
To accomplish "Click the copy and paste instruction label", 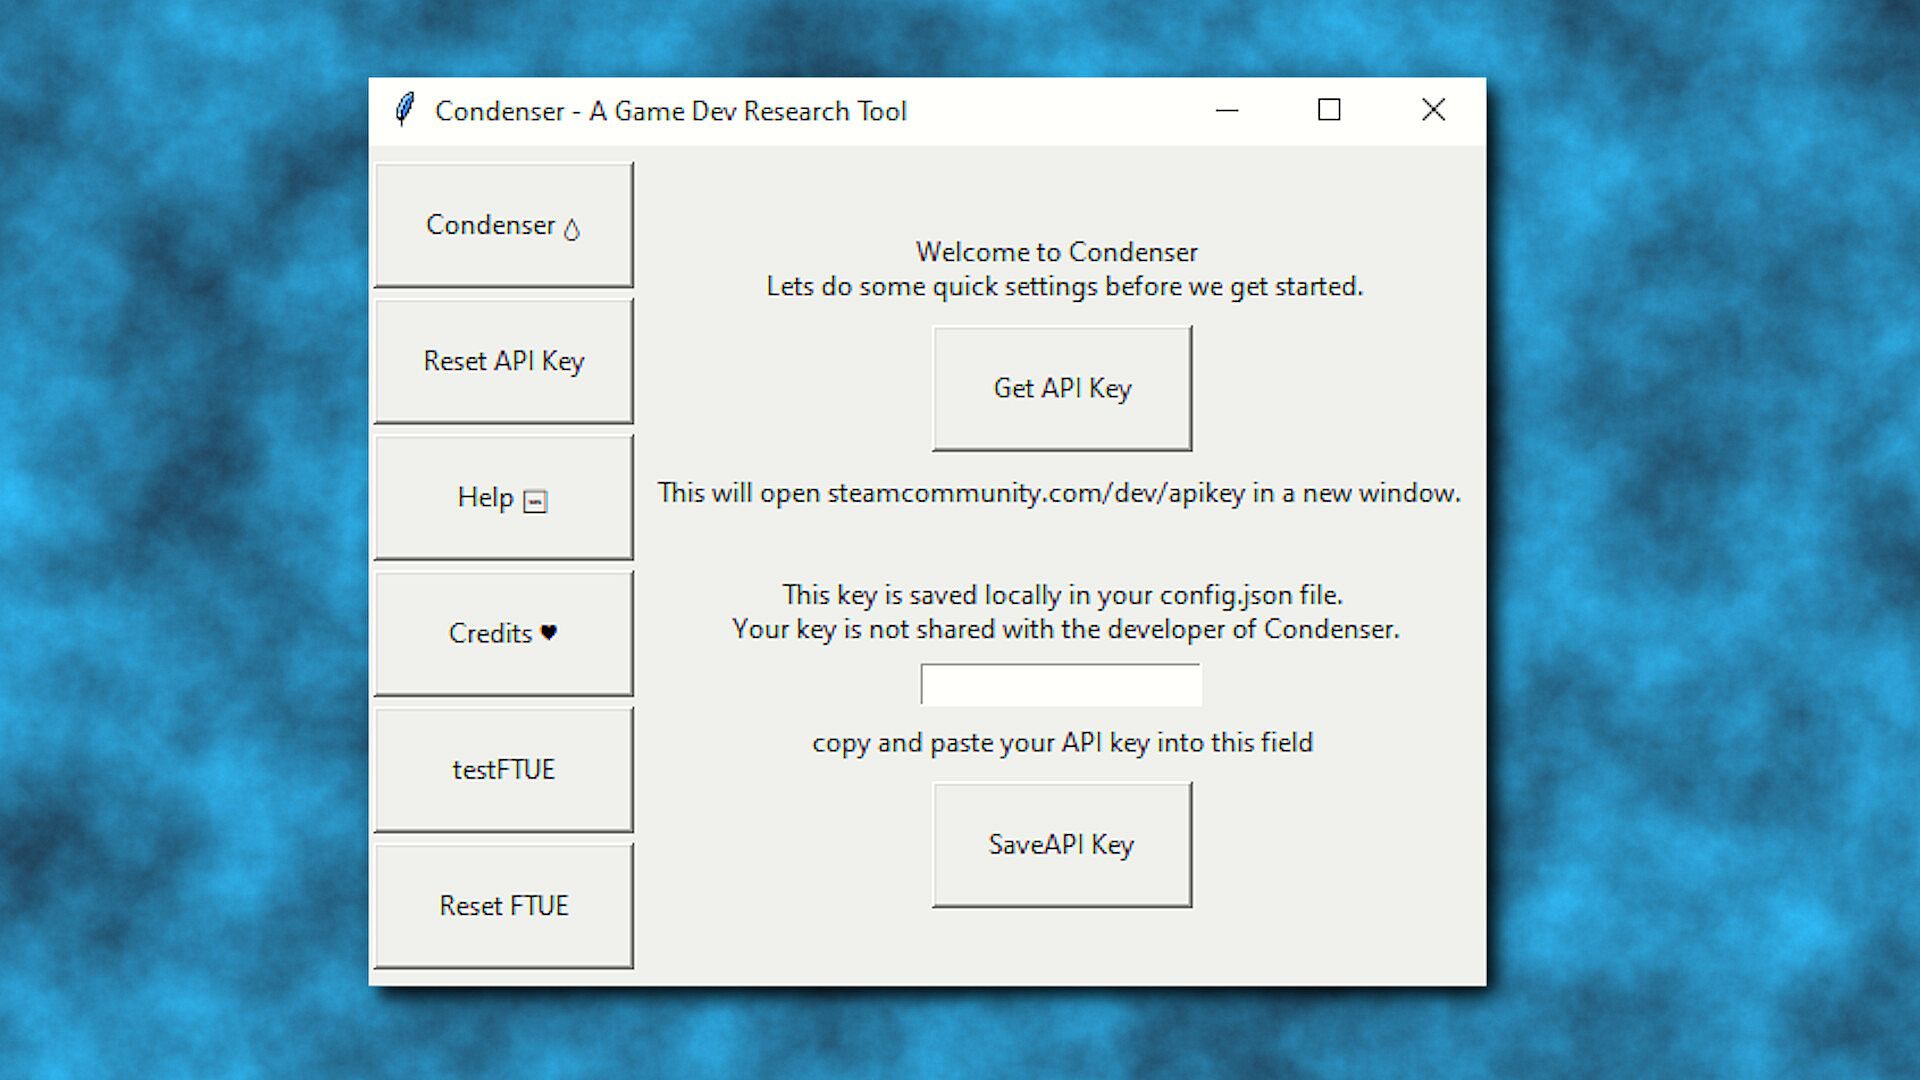I will pos(1062,743).
